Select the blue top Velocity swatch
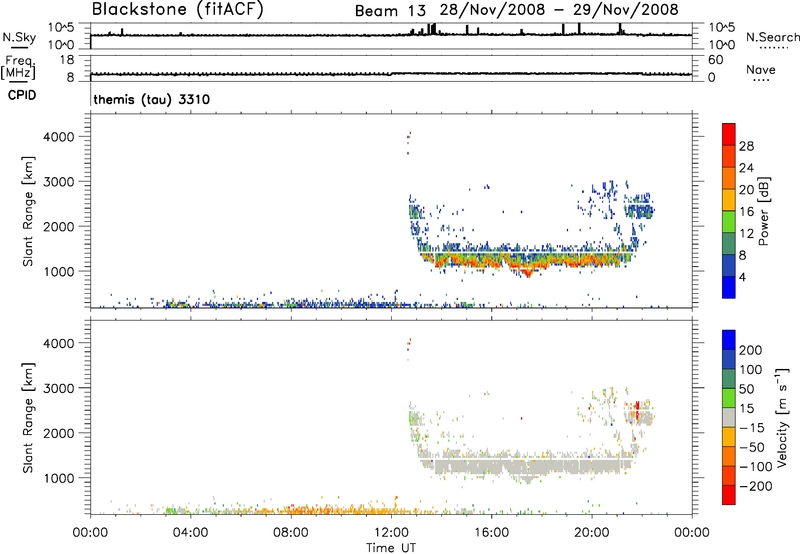The width and height of the screenshot is (800, 554). pos(729,340)
